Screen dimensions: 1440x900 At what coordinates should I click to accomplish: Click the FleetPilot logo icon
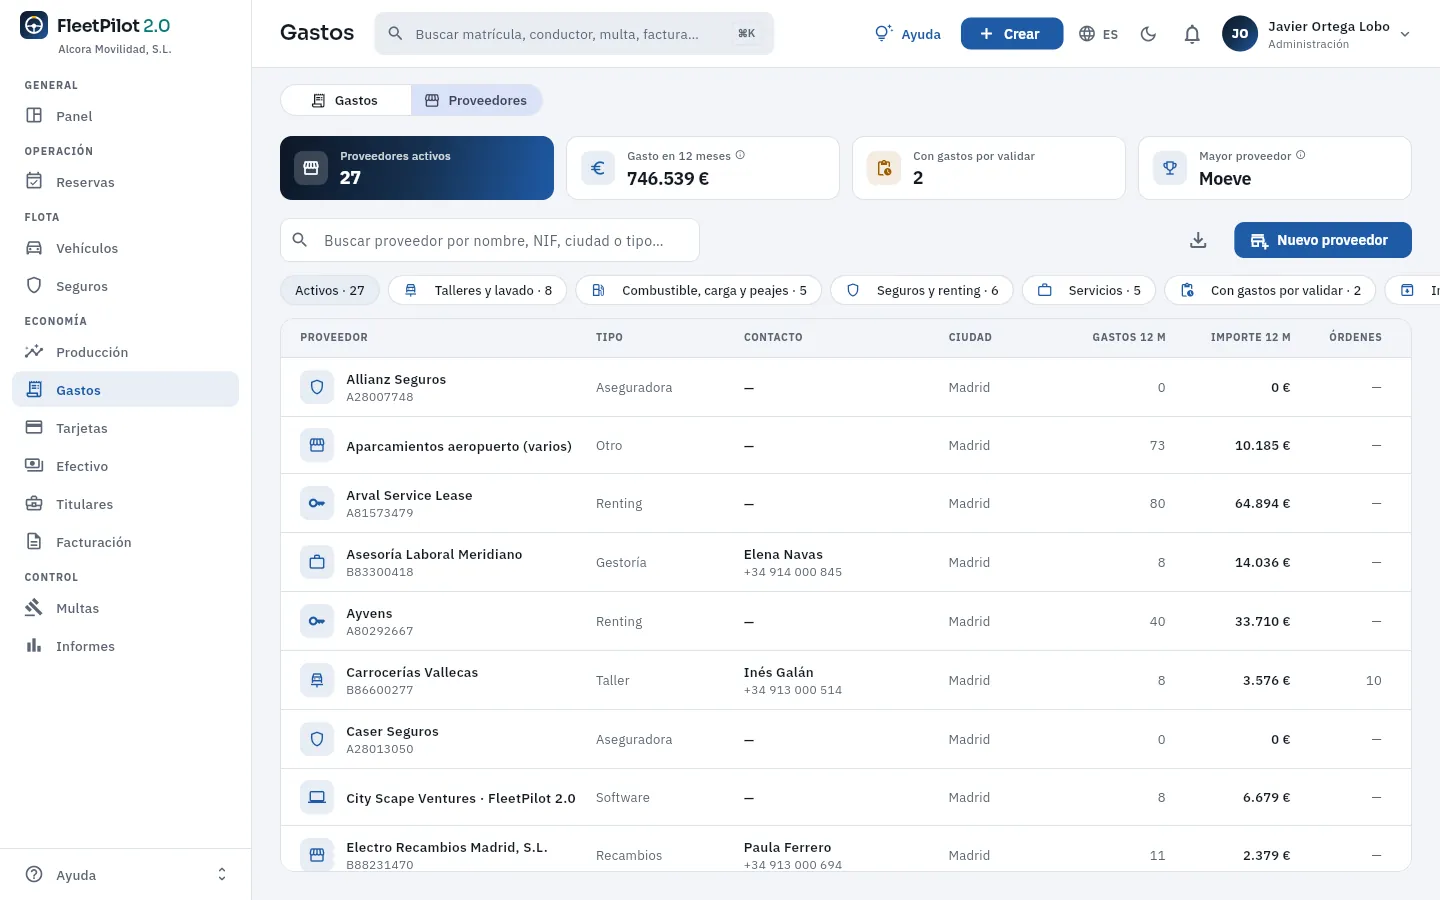[34, 25]
